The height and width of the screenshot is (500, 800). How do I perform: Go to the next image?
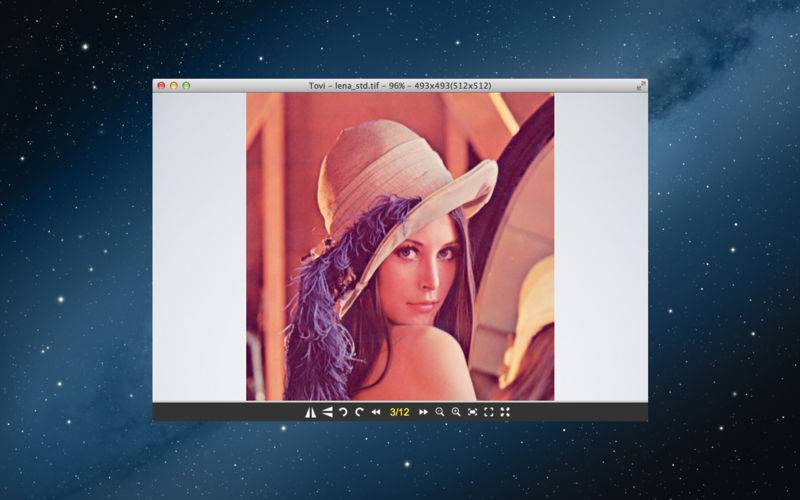pyautogui.click(x=423, y=412)
